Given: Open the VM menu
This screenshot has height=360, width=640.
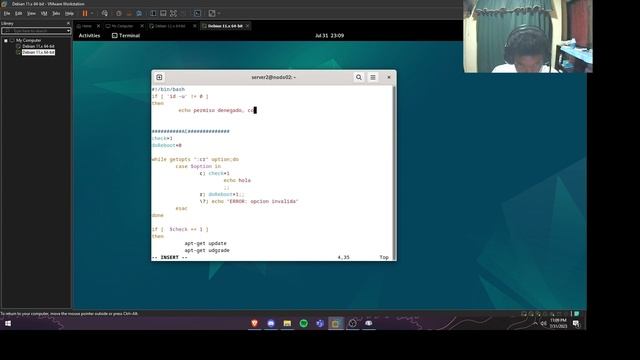Looking at the screenshot, I should point(44,13).
